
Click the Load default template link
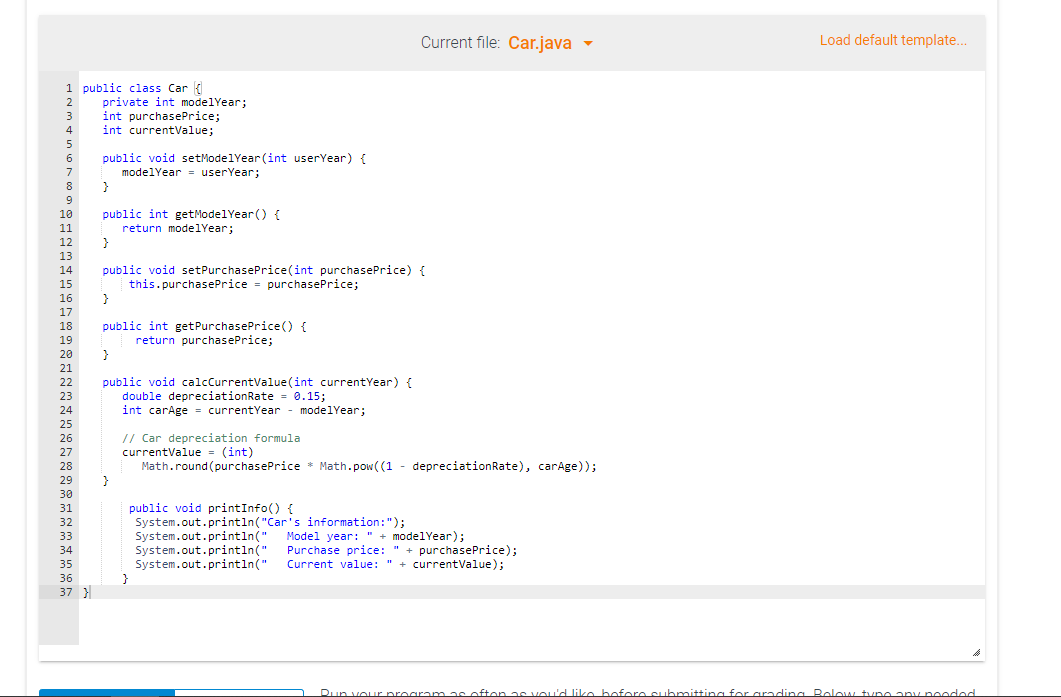pos(893,40)
